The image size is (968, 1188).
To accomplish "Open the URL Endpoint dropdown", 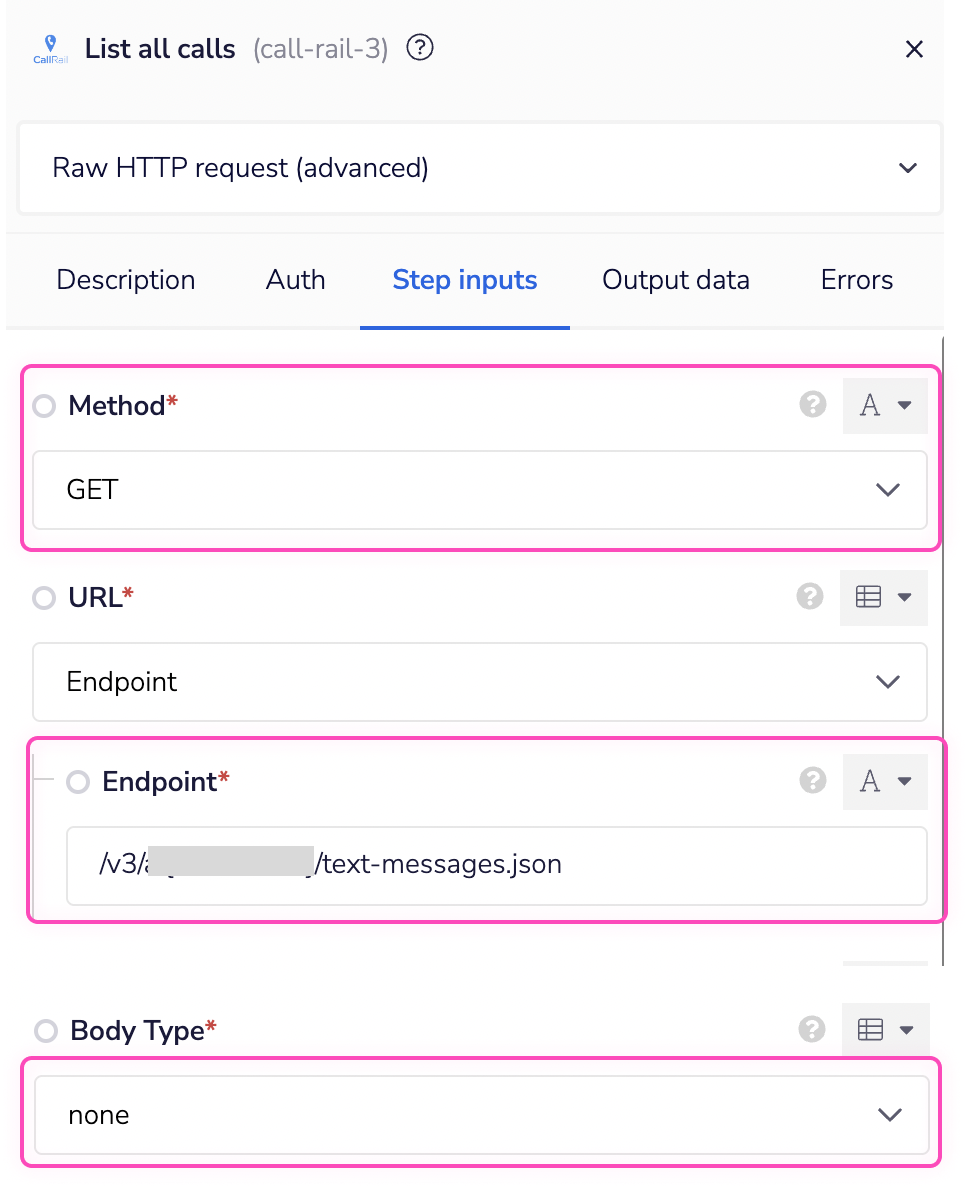I will (885, 681).
